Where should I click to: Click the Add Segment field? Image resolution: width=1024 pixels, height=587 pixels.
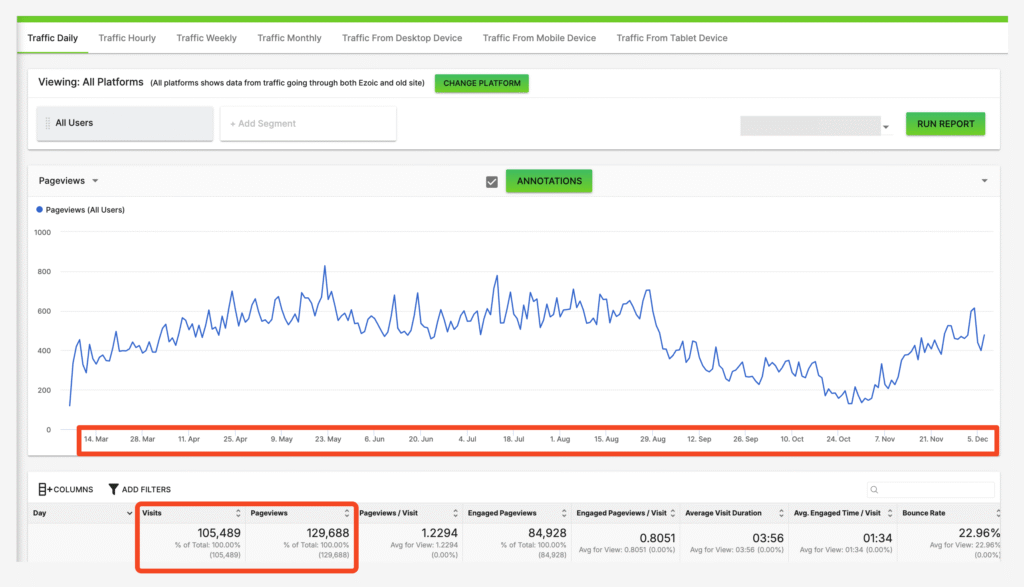point(307,124)
